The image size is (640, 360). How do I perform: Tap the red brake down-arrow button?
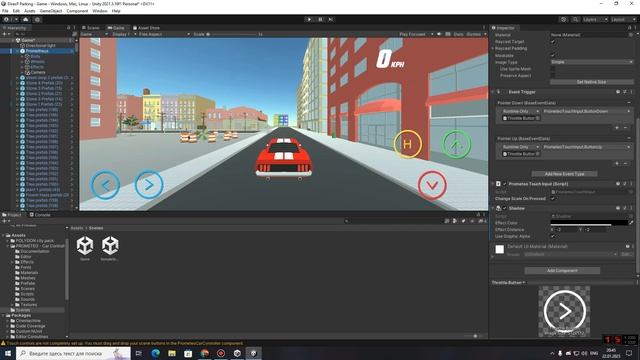coord(432,185)
